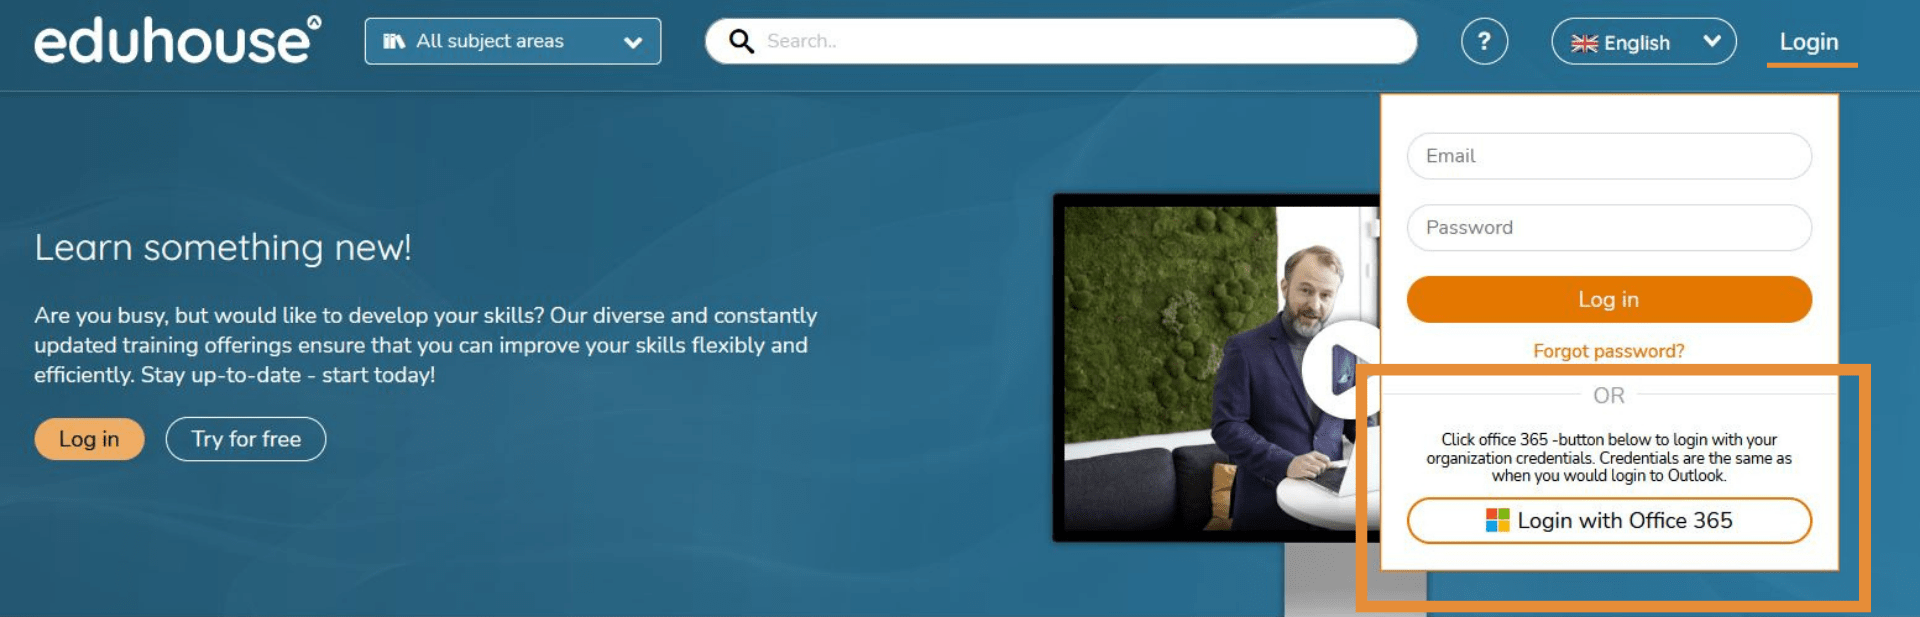The image size is (1920, 617).
Task: Focus the Search input field
Action: tap(1061, 41)
